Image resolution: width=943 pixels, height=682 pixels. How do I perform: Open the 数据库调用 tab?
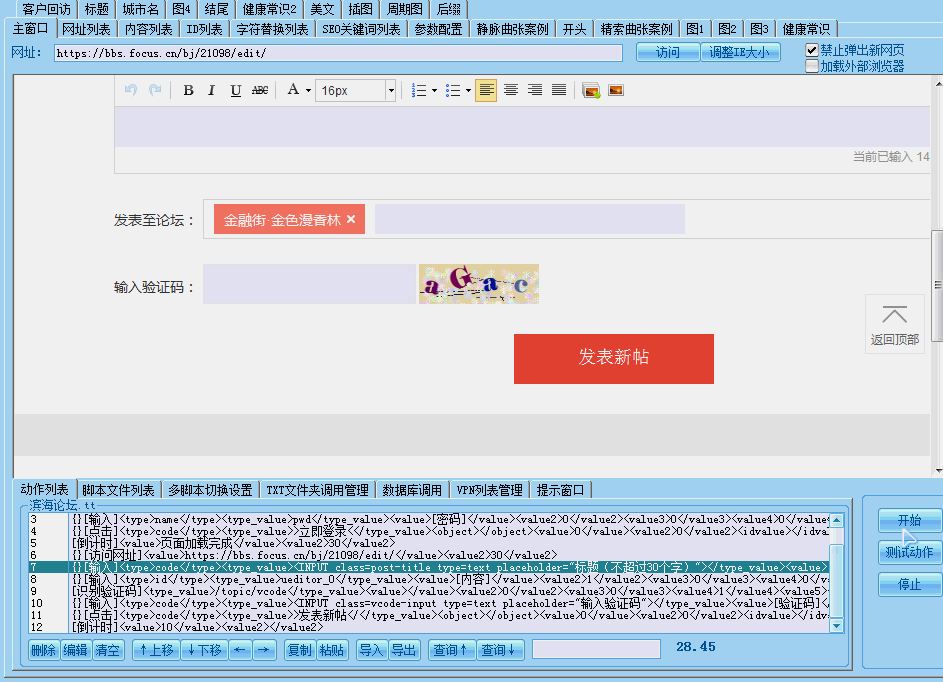coord(412,490)
